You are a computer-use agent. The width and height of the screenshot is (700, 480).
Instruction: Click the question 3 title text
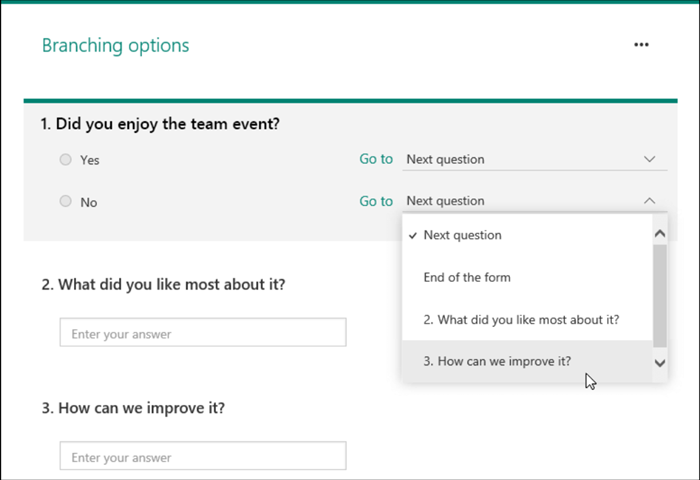pyautogui.click(x=133, y=408)
